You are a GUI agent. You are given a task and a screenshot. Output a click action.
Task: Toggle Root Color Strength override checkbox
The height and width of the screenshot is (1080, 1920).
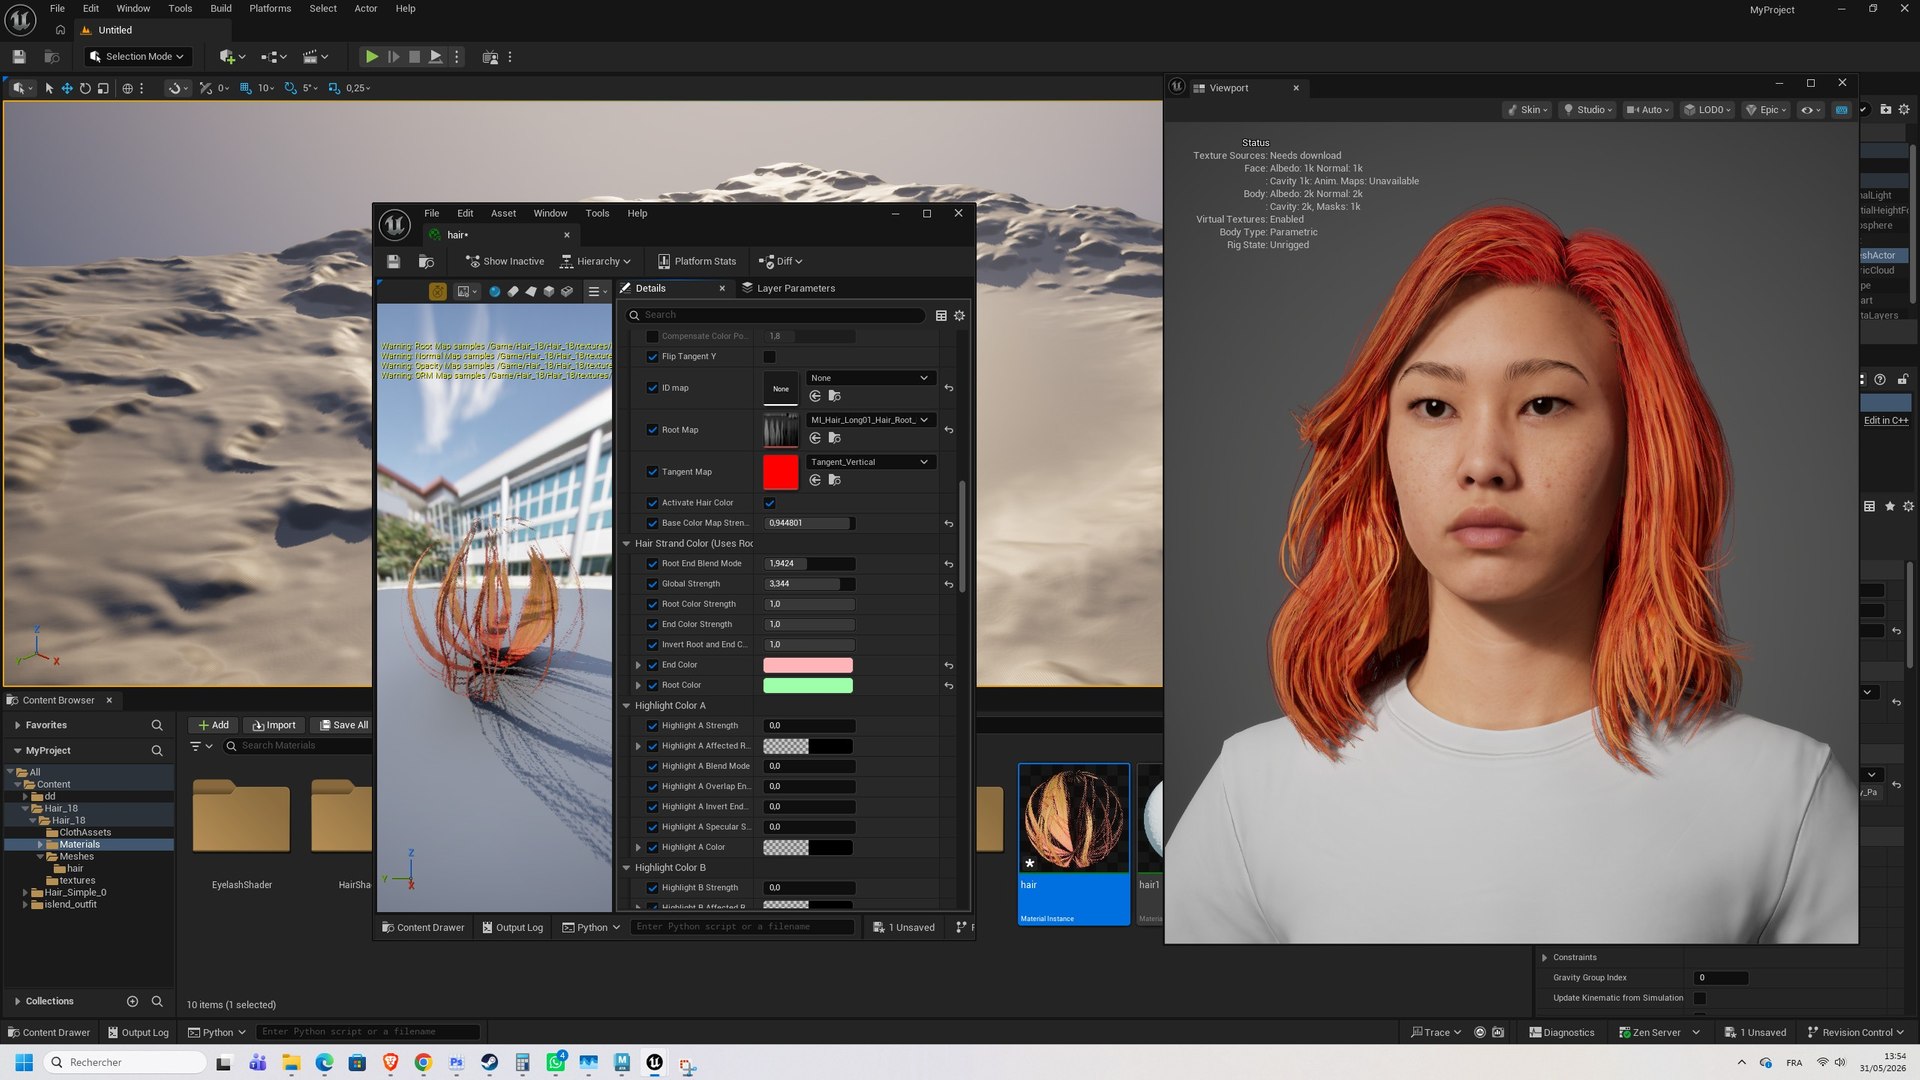pyautogui.click(x=653, y=604)
